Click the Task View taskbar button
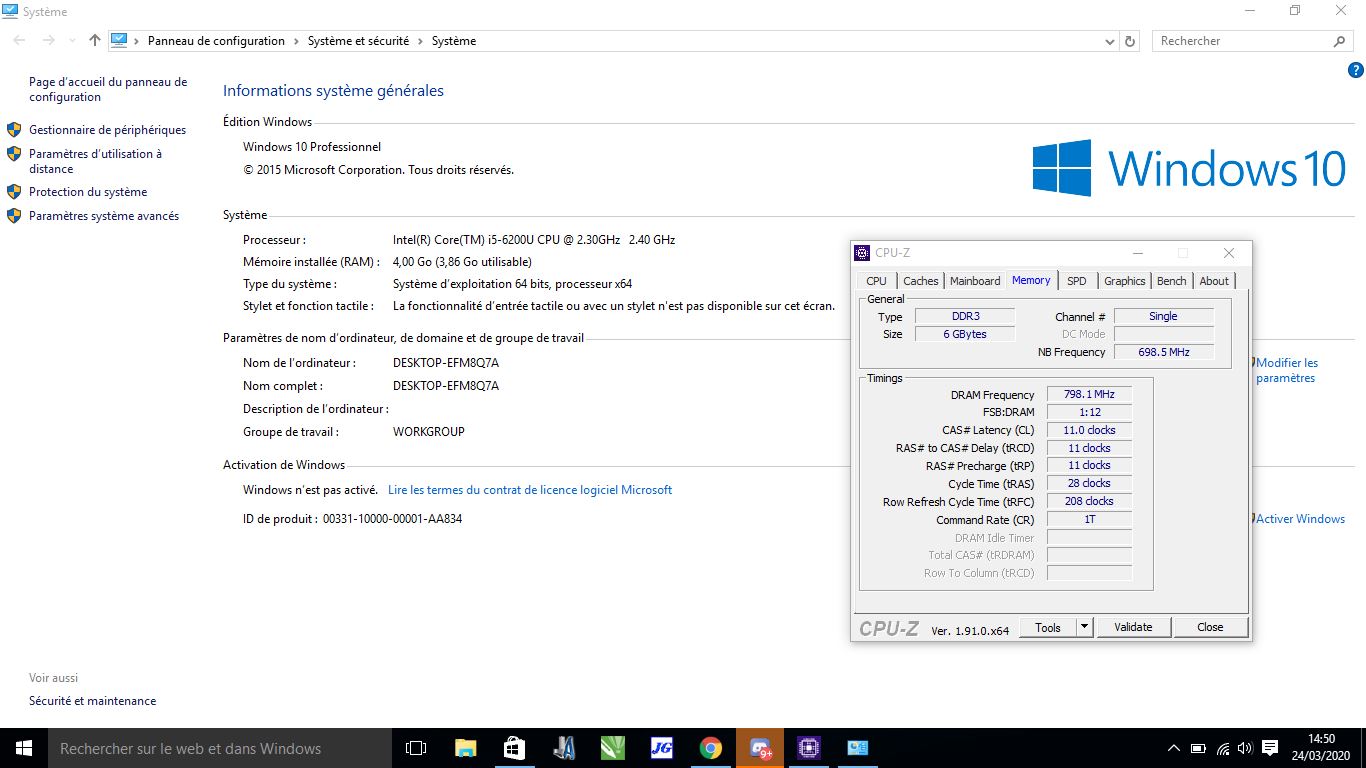 click(416, 748)
